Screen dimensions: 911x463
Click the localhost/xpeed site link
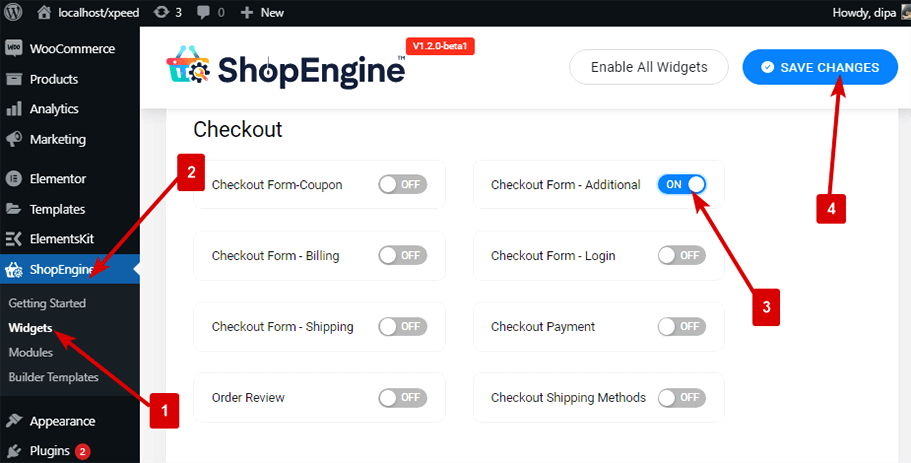[96, 12]
